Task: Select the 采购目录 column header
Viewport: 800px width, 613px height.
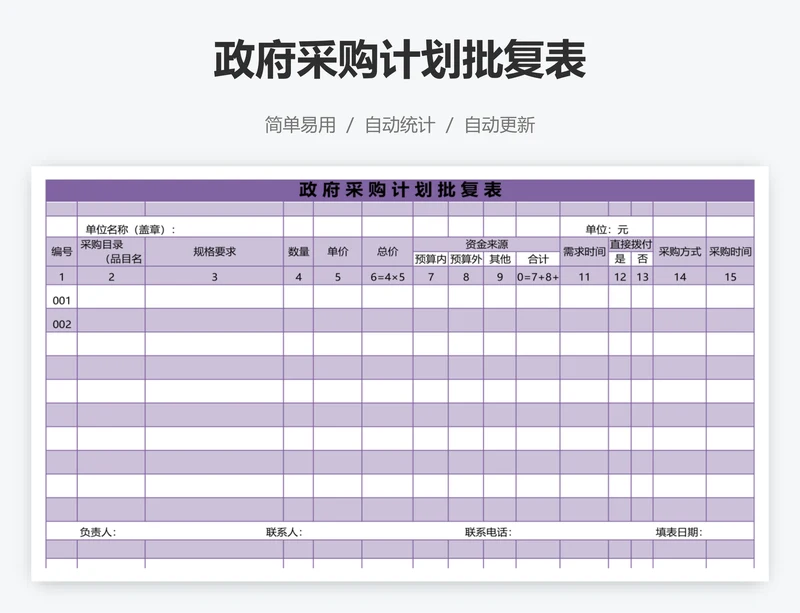Action: point(111,252)
